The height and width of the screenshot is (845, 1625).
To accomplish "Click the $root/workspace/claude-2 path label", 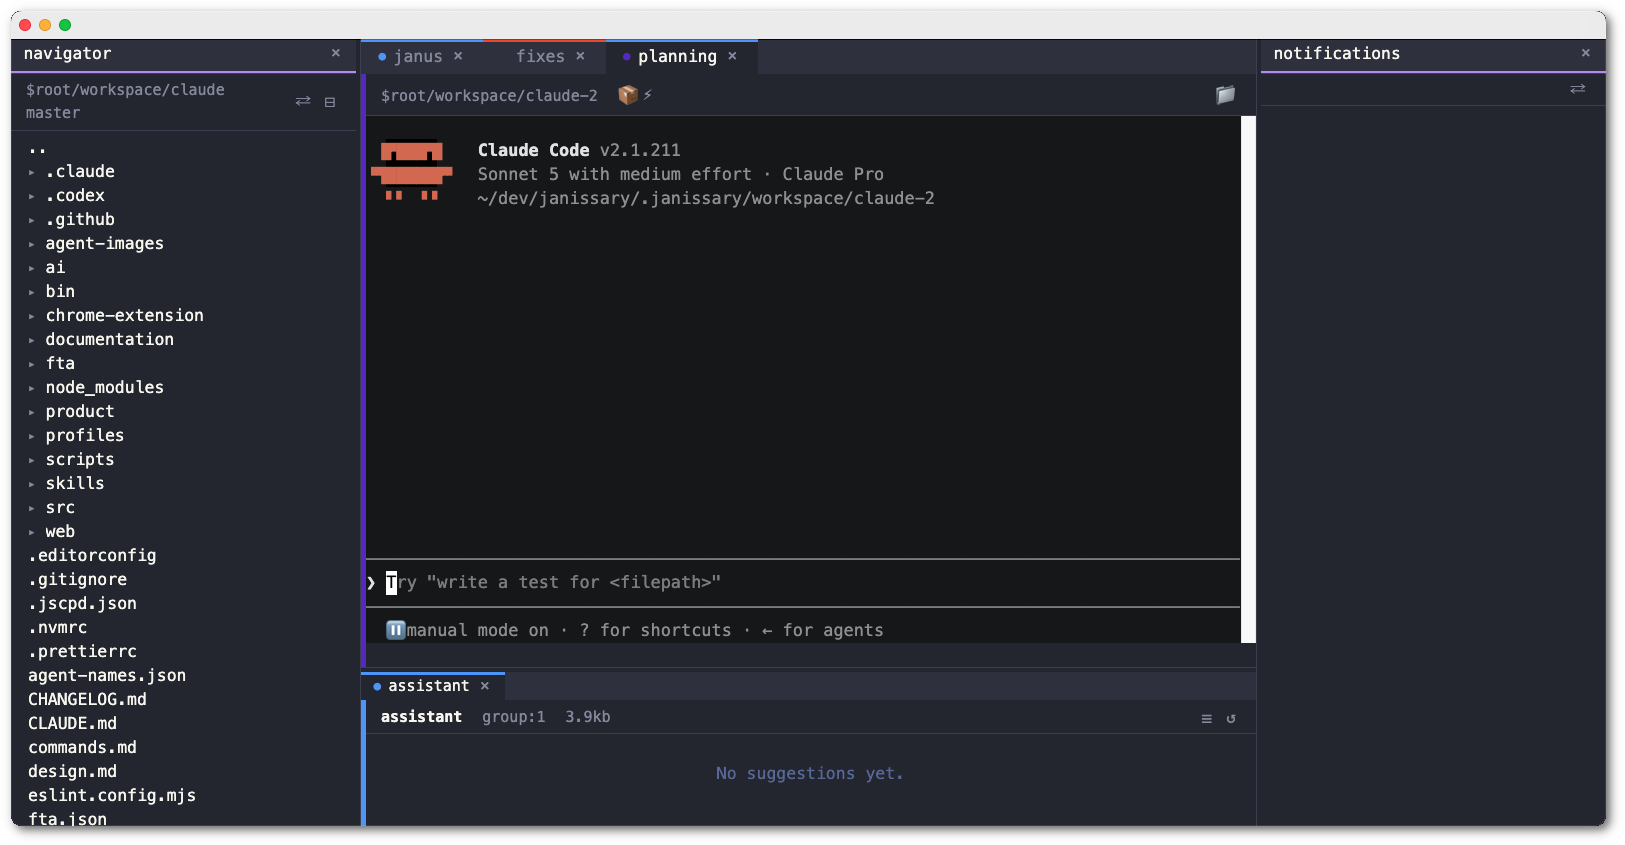I will pos(489,96).
